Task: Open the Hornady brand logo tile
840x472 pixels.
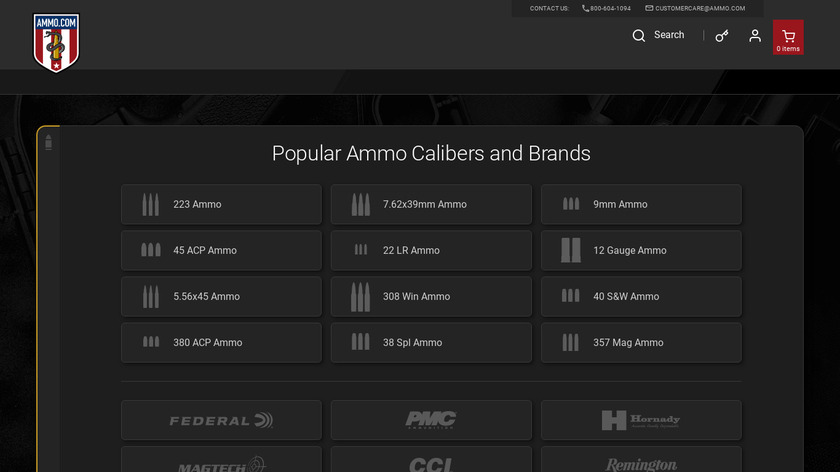Action: pos(641,420)
